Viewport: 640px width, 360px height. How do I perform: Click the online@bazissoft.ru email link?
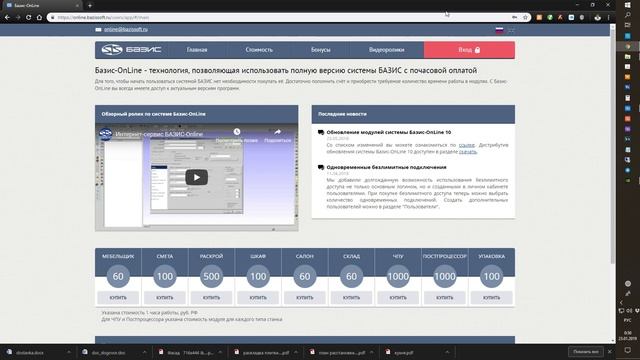(126, 29)
